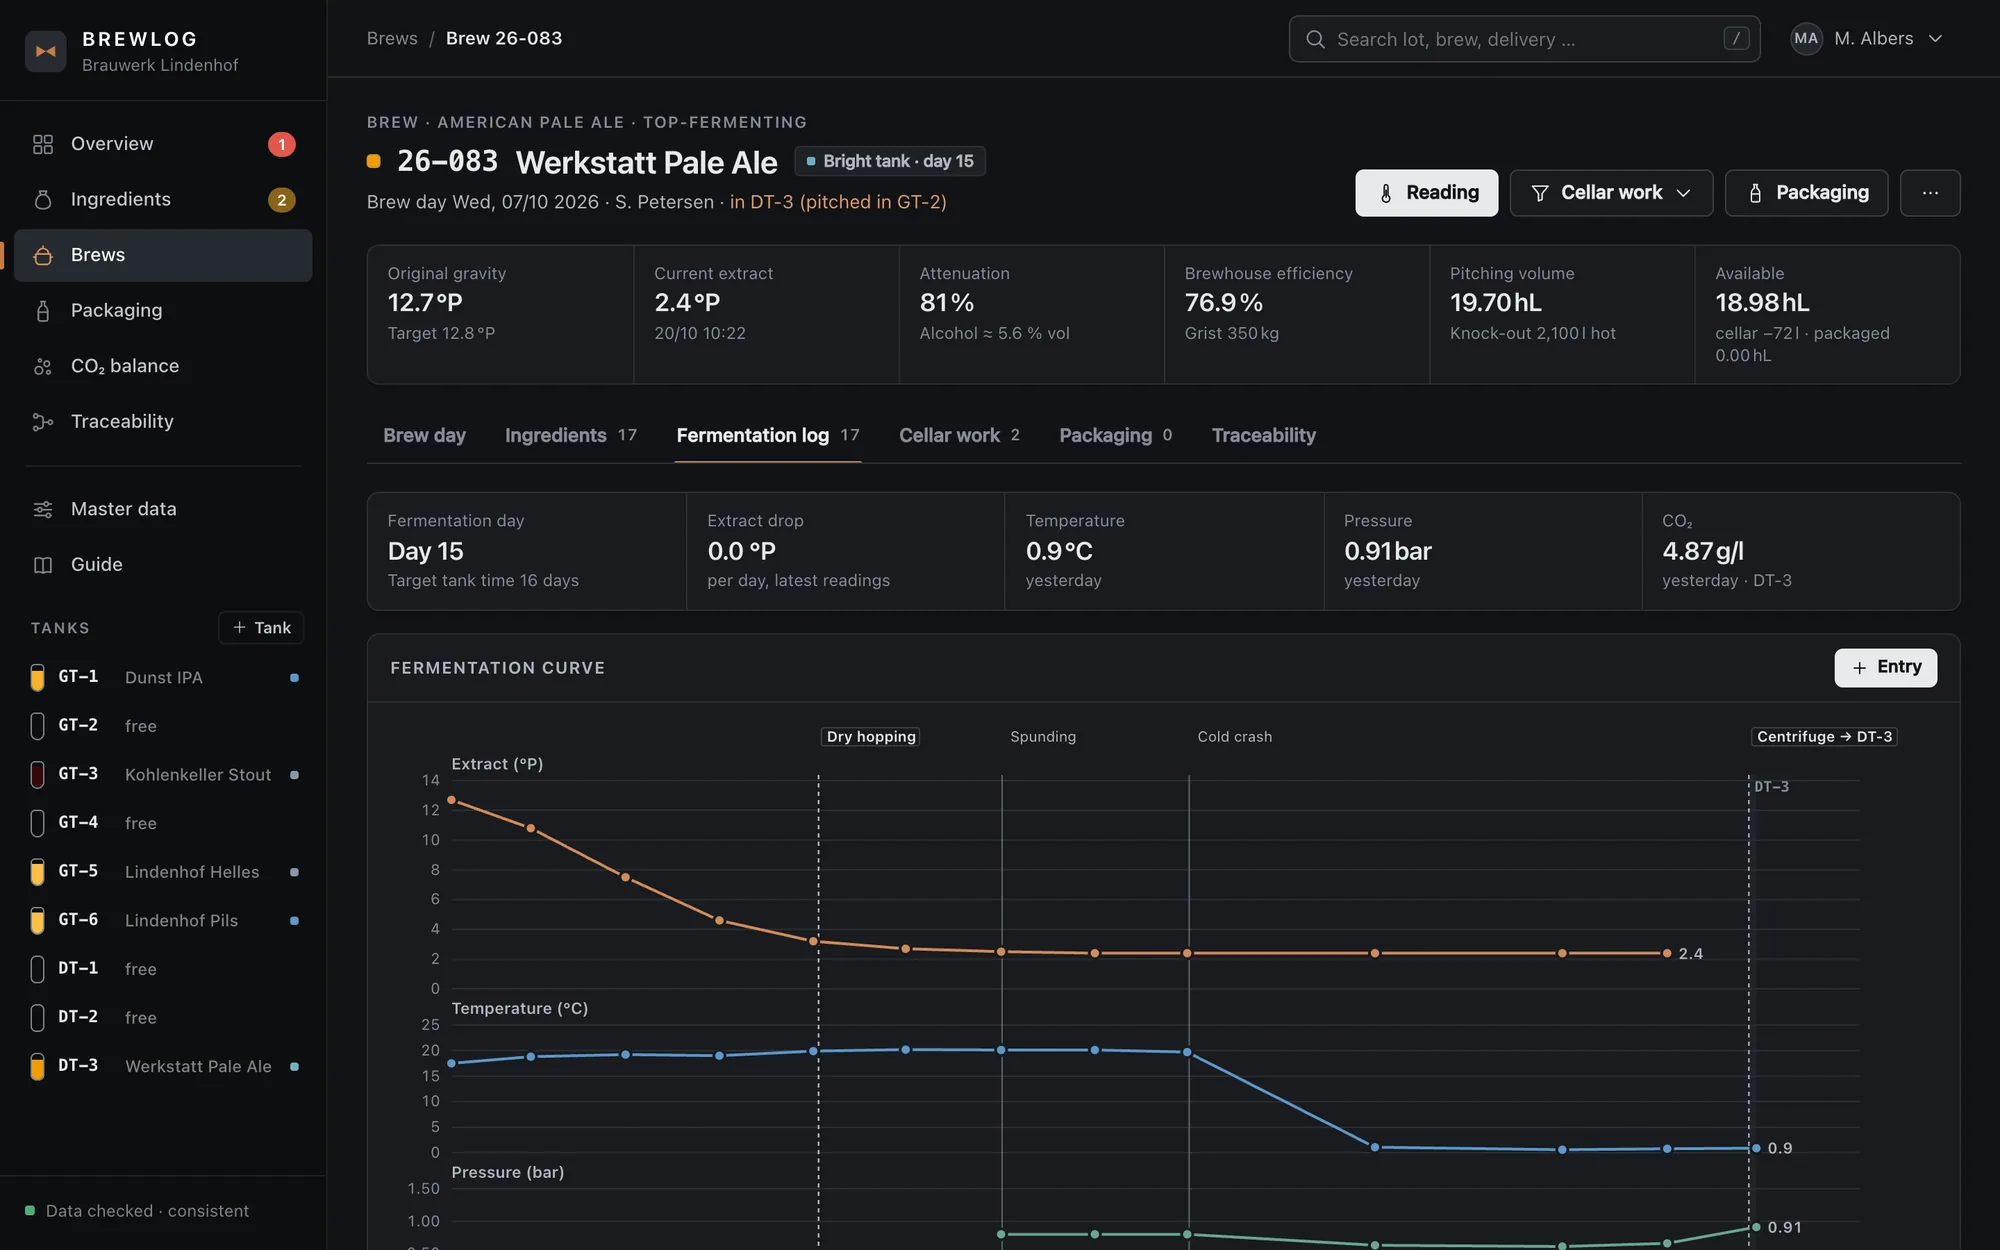The width and height of the screenshot is (2000, 1250).
Task: Open the Guide book icon
Action: (42, 565)
